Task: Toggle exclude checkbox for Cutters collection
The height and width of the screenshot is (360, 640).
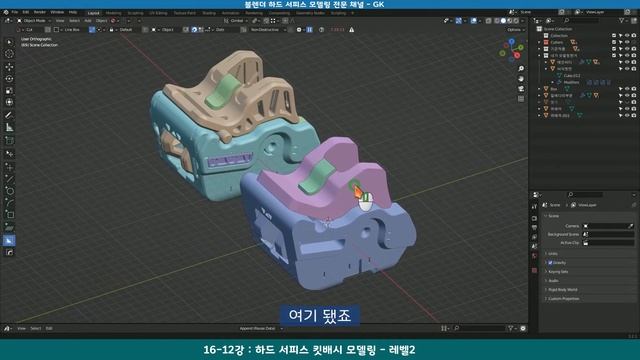Action: tap(614, 42)
